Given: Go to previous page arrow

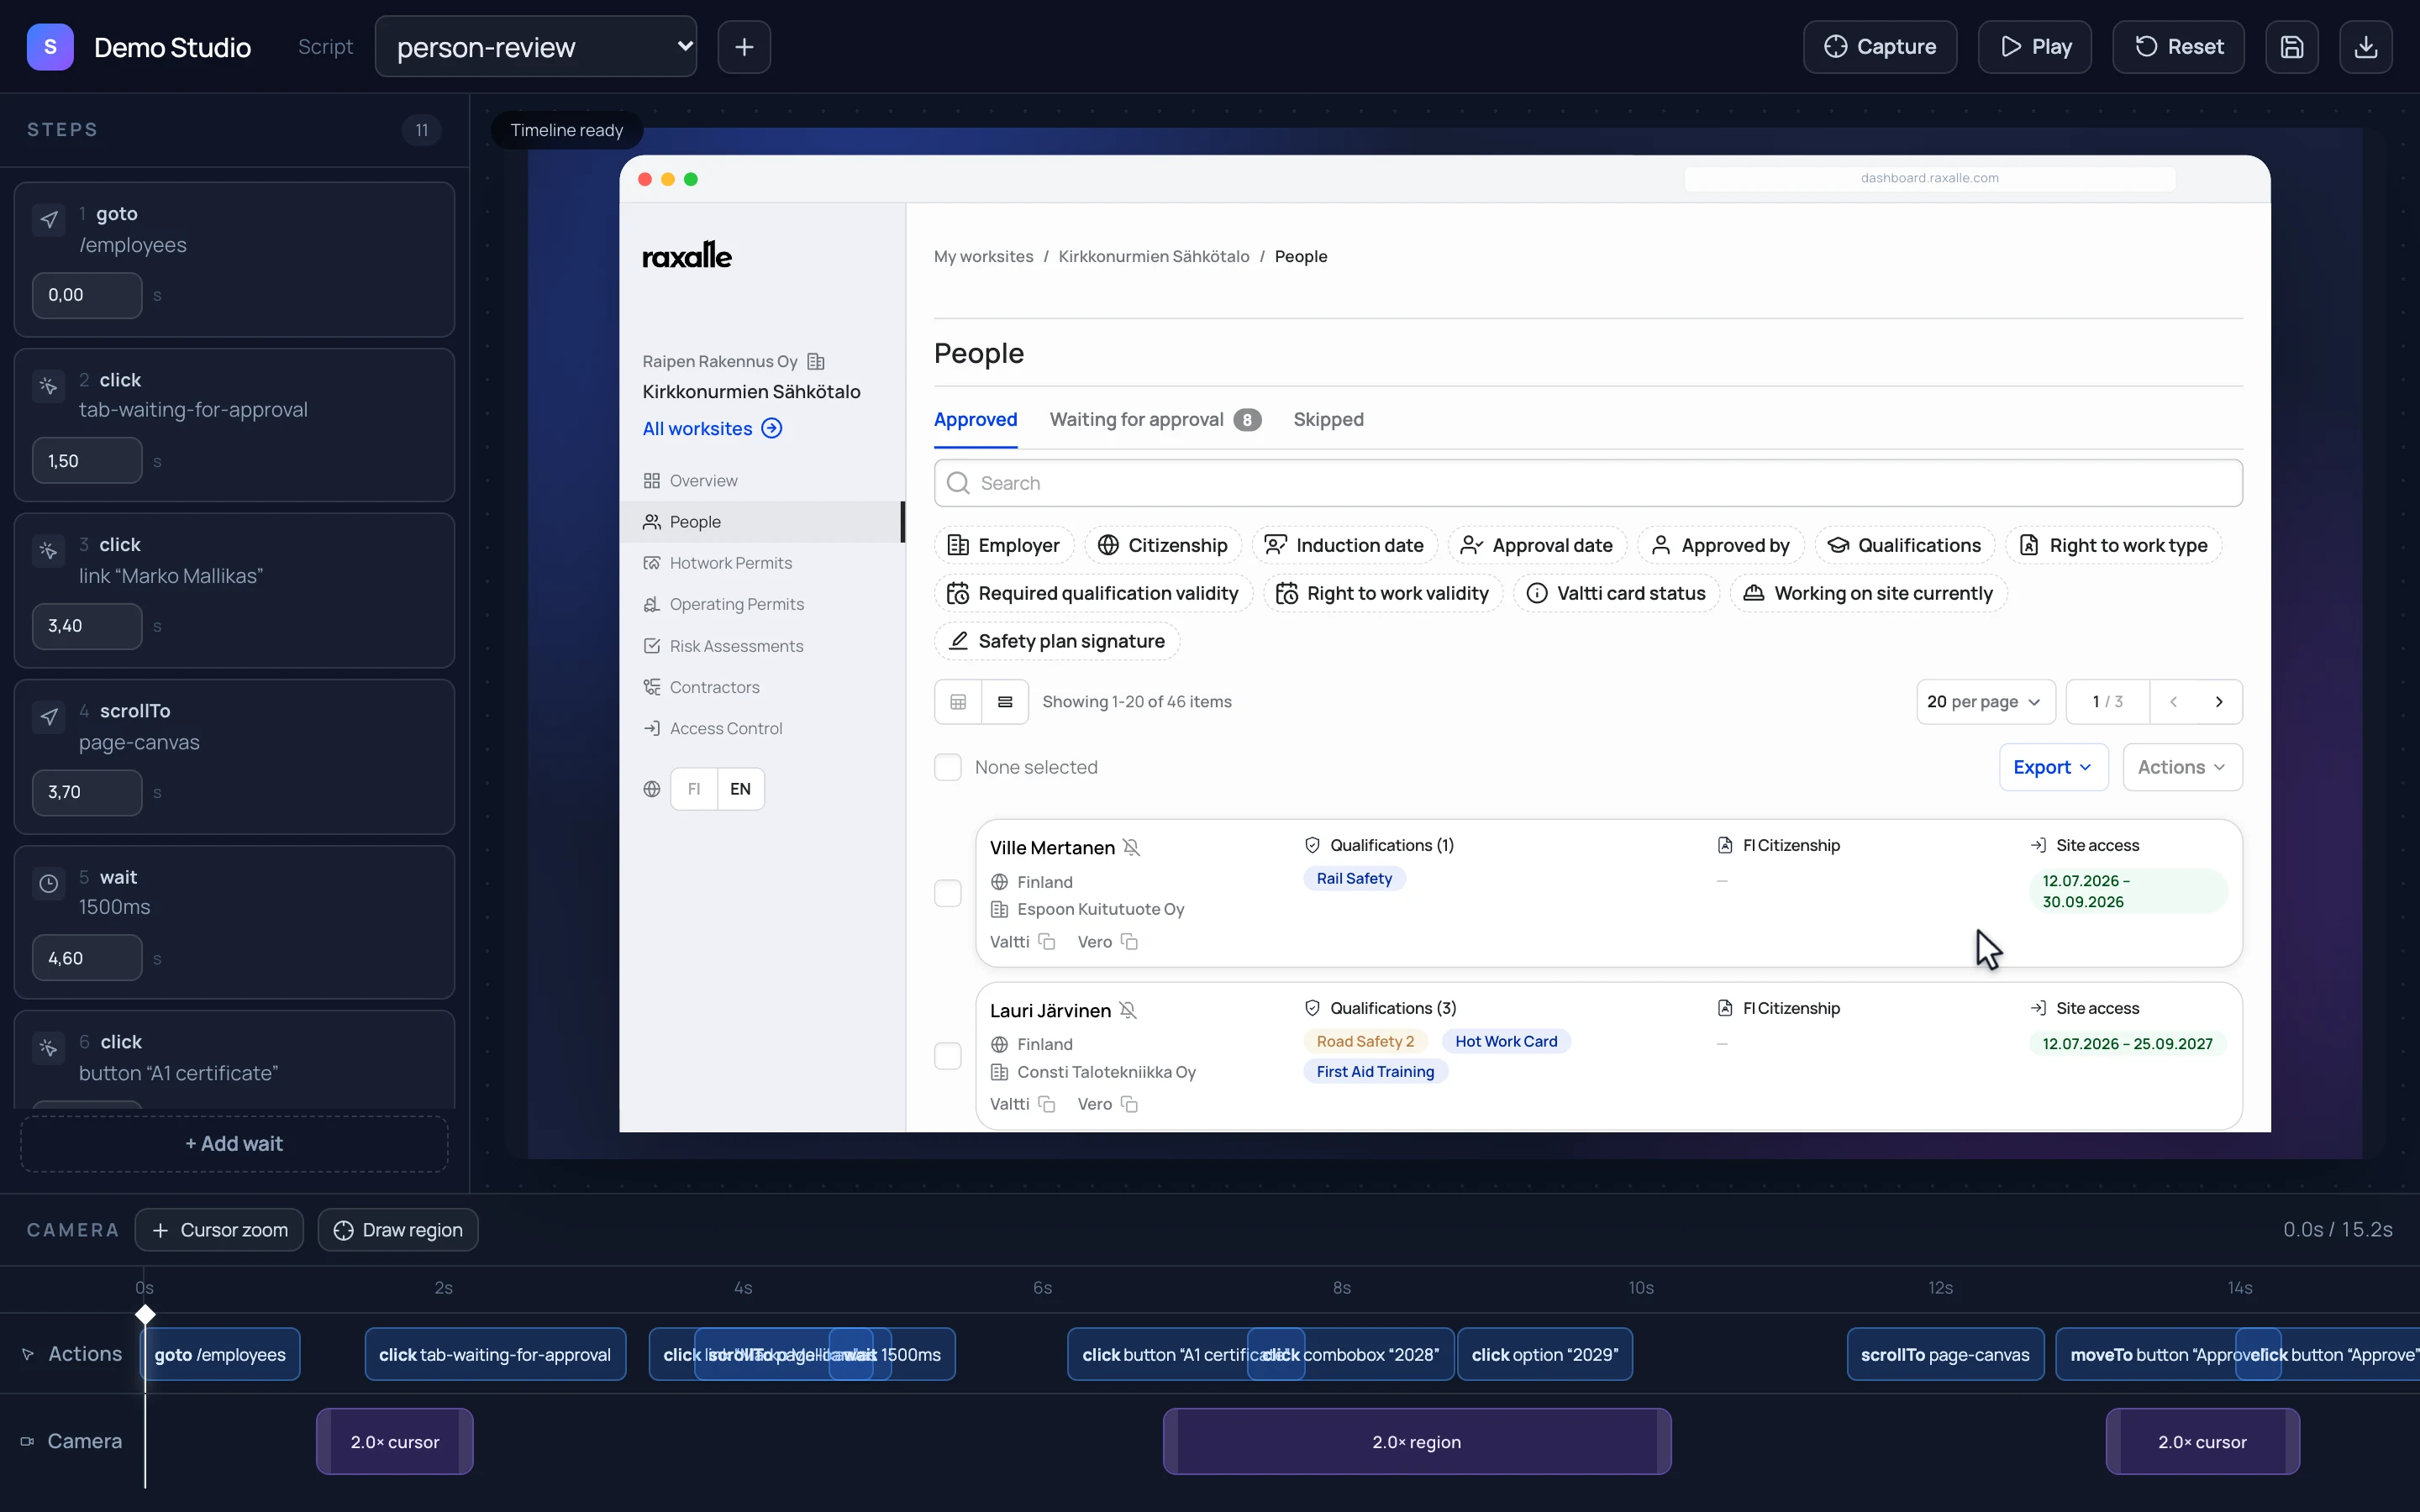Looking at the screenshot, I should 2173,702.
